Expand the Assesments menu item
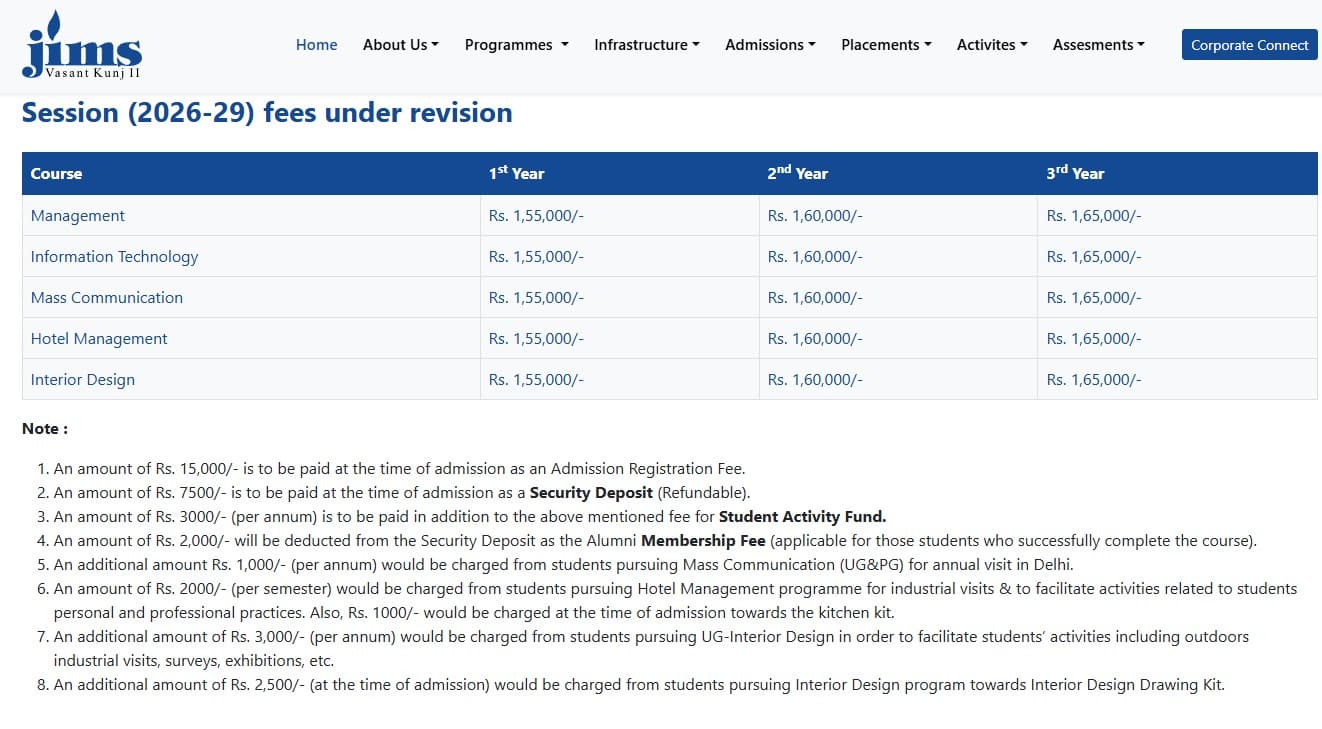 point(1098,45)
